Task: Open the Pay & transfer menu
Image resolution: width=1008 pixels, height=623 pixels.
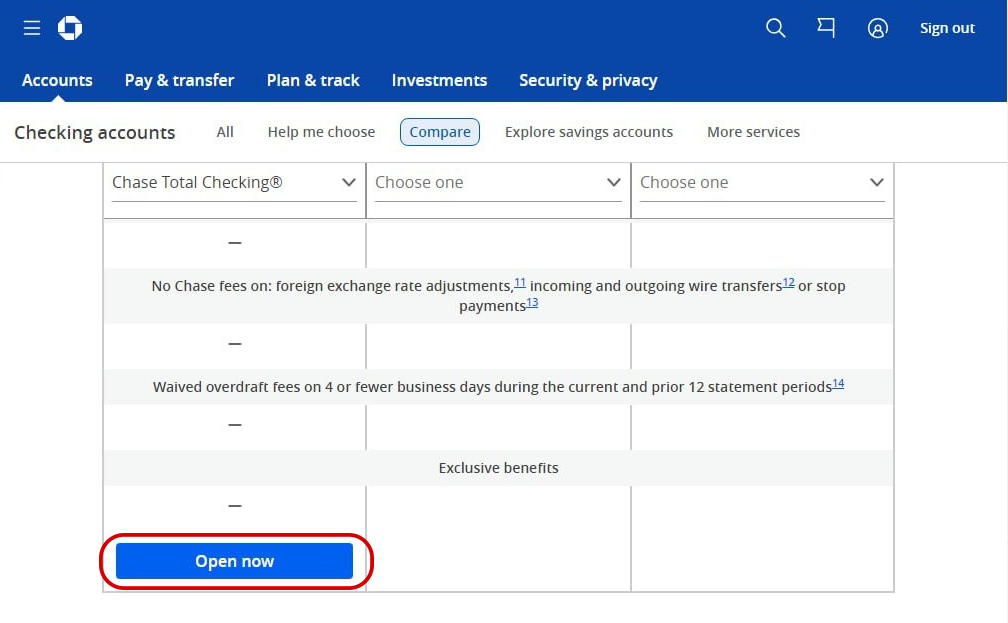Action: pyautogui.click(x=179, y=80)
